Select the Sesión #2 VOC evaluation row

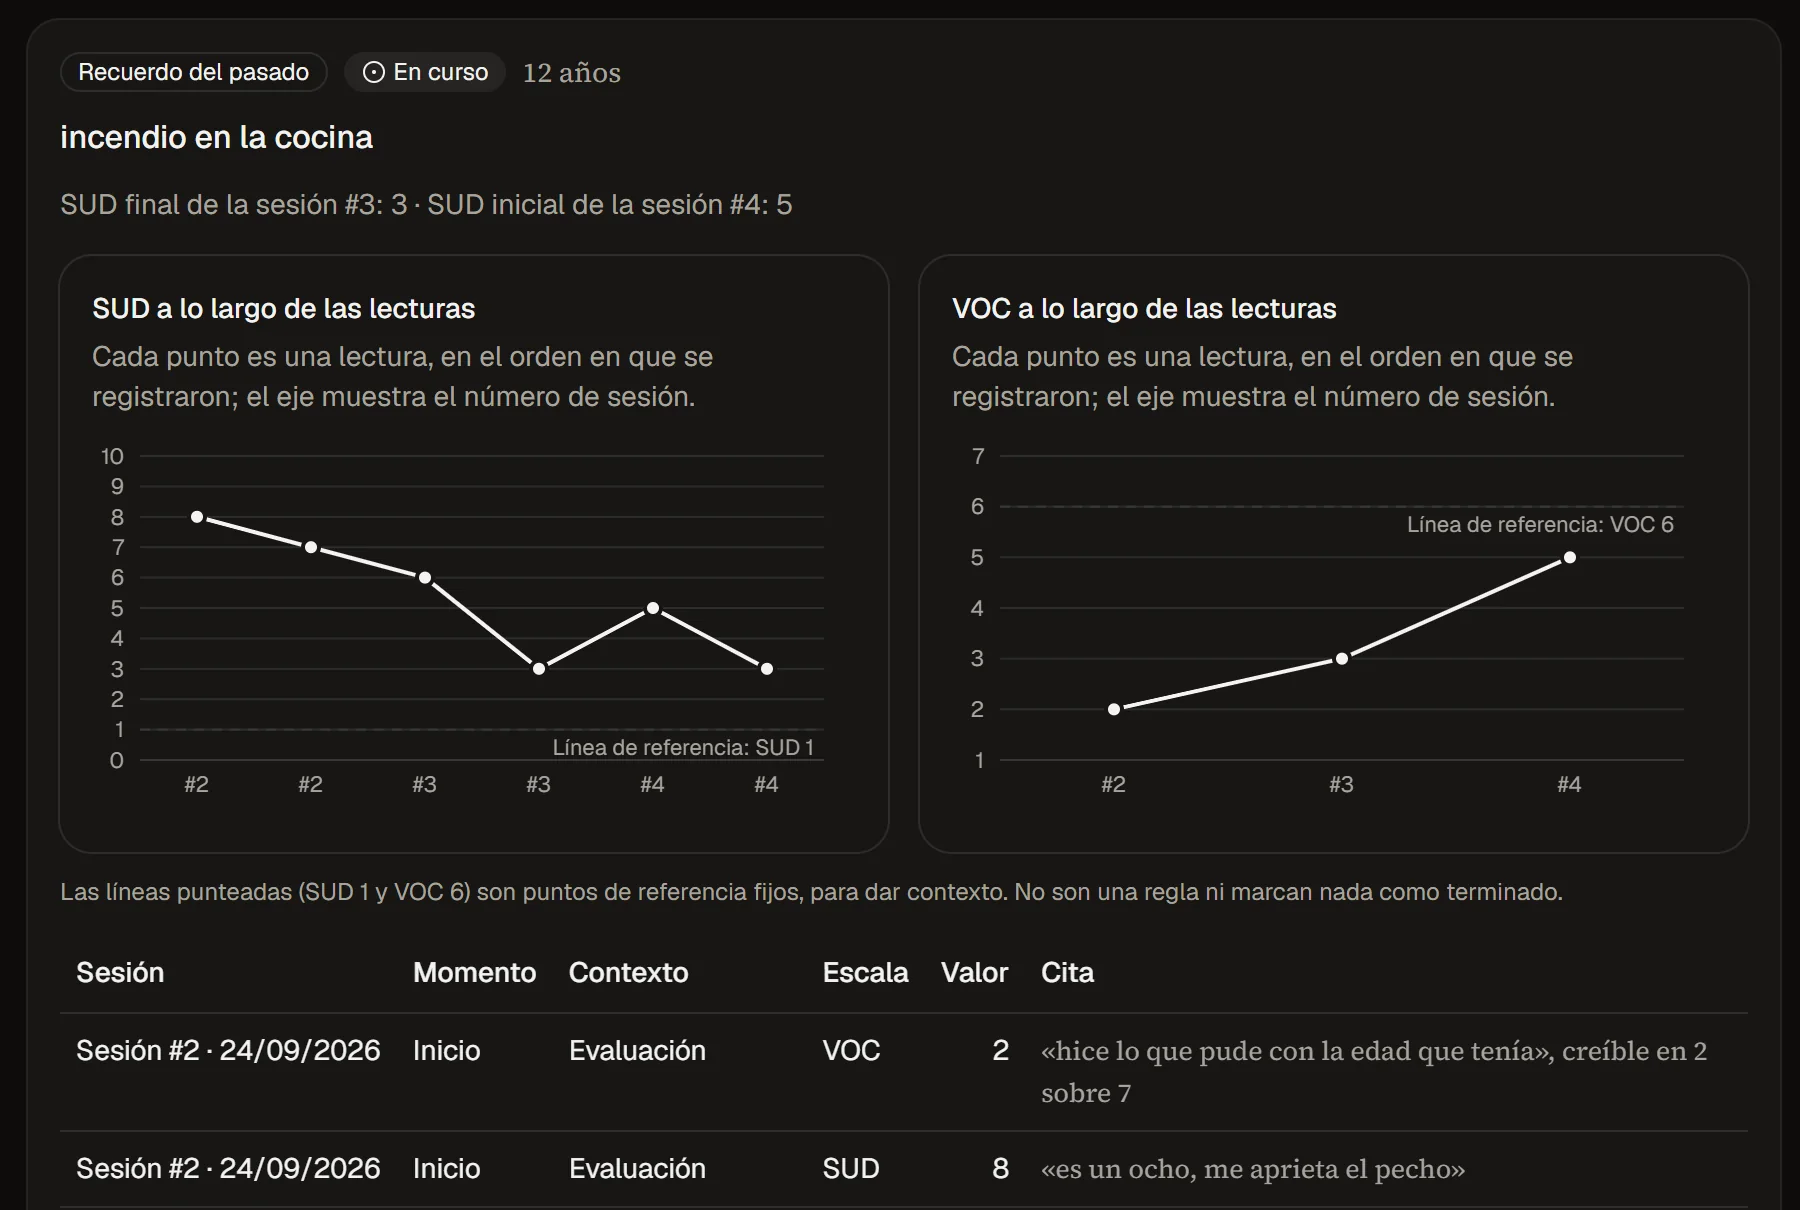[904, 1072]
